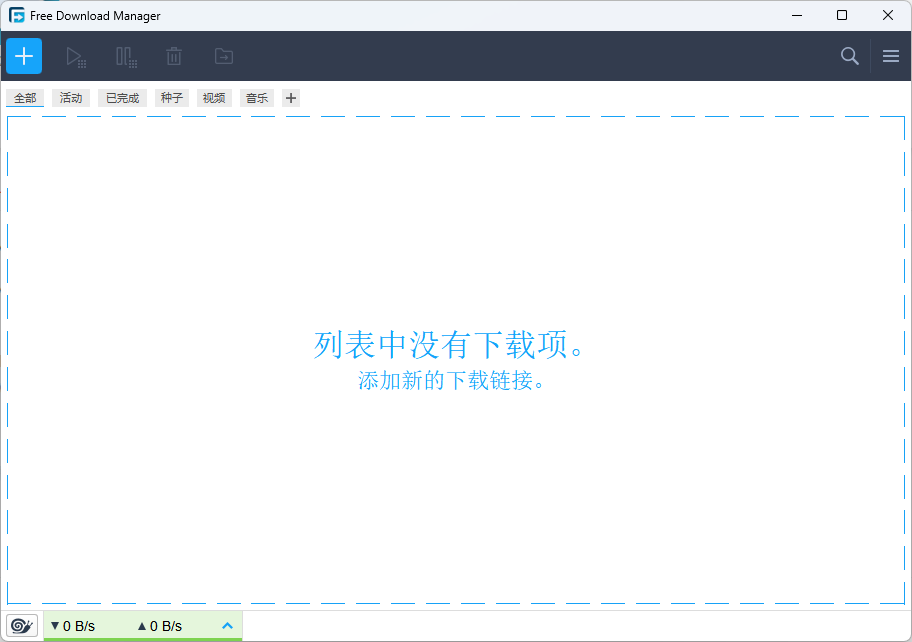The width and height of the screenshot is (912, 642).
Task: Switch to the 活动 tab
Action: (x=71, y=98)
